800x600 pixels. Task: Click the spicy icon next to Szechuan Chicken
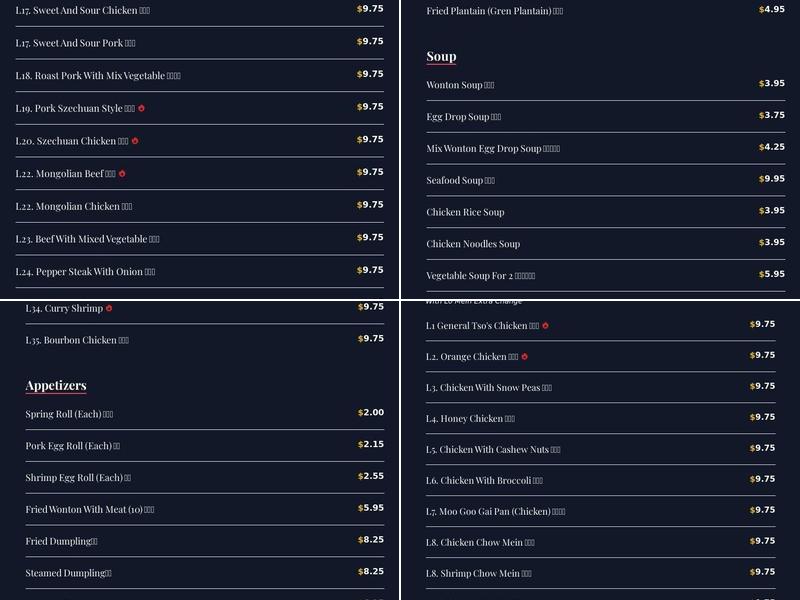[135, 141]
